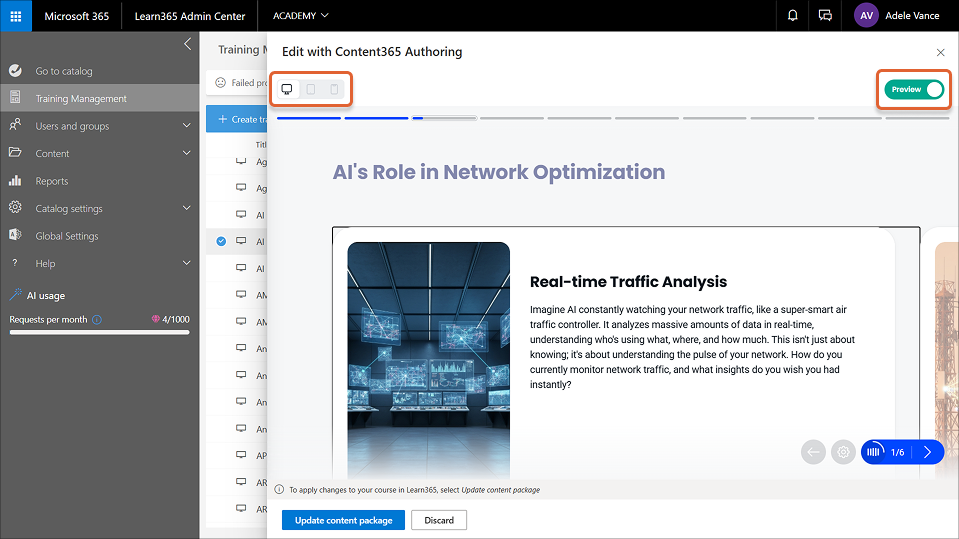
Task: Click Update content package button
Action: 343,520
